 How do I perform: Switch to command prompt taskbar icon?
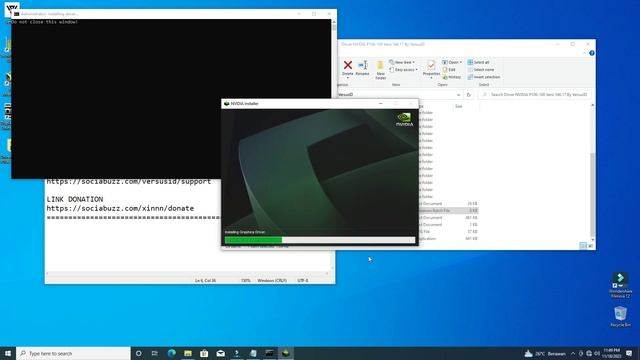click(269, 353)
